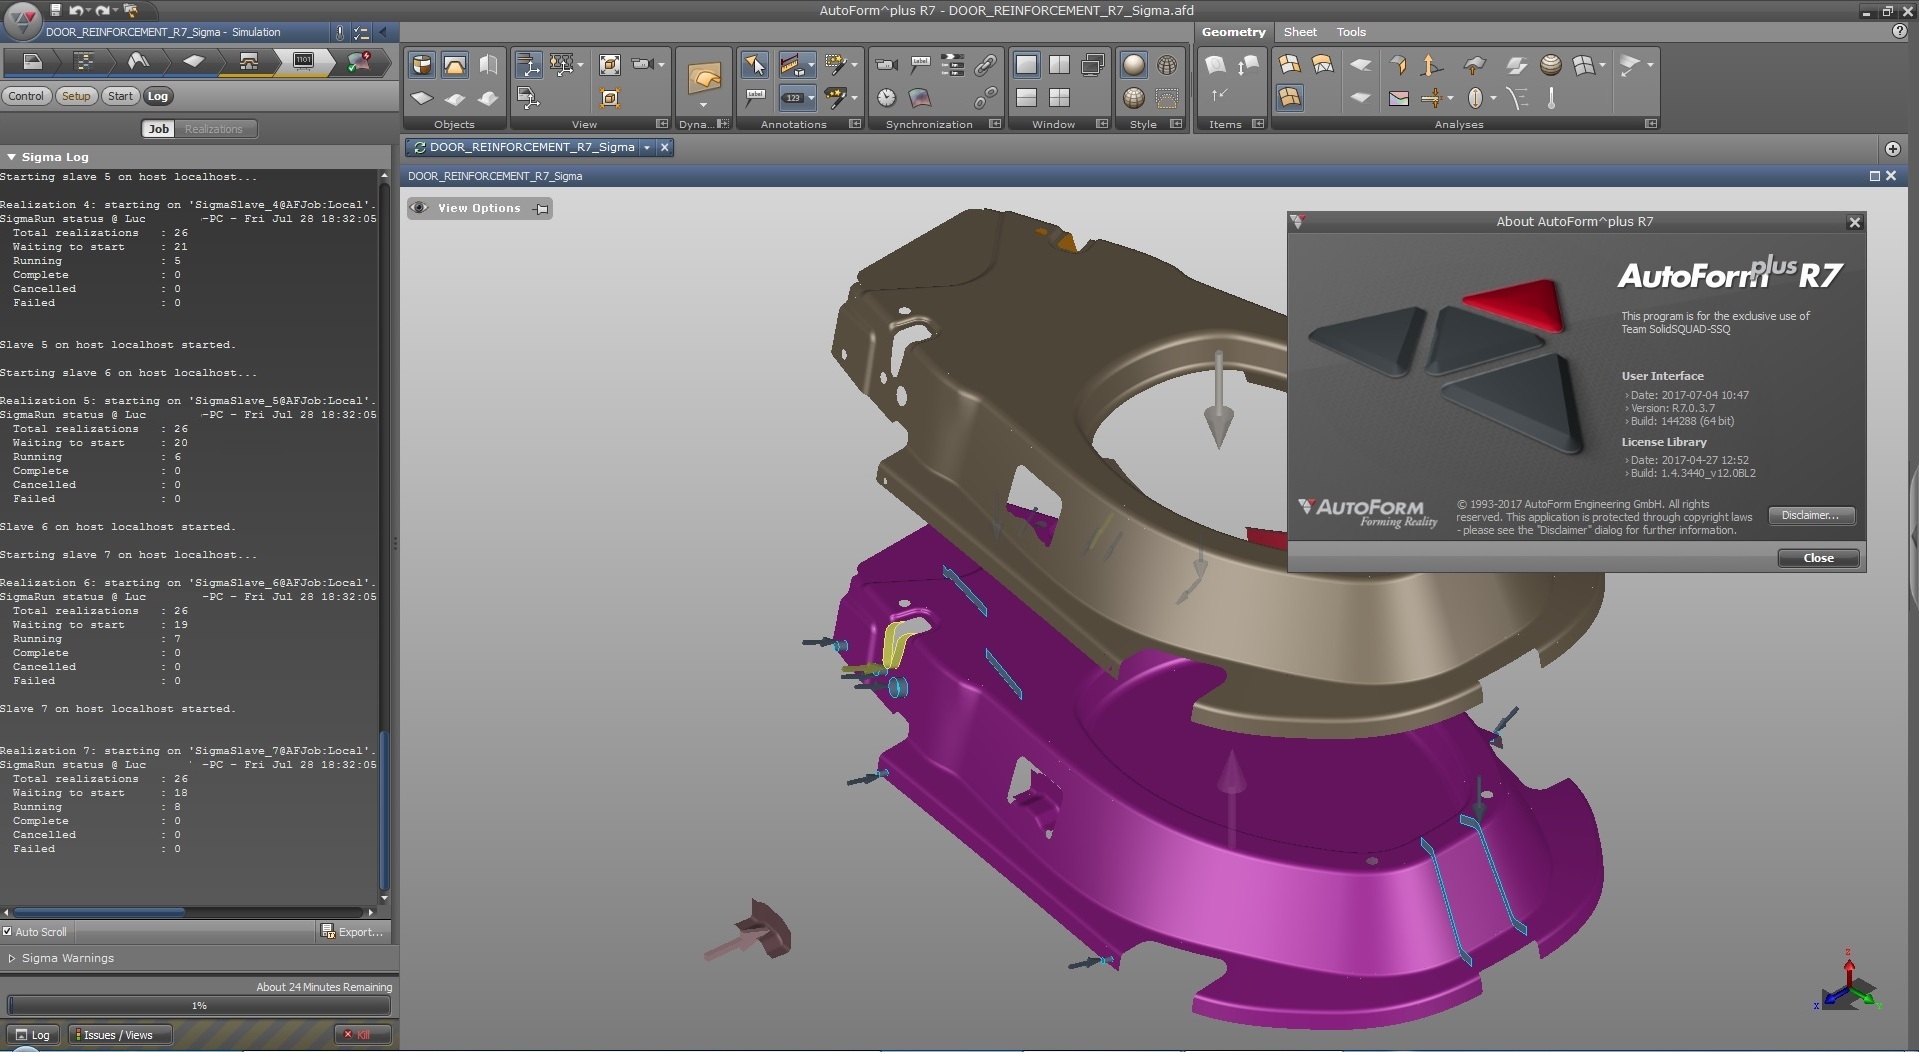The width and height of the screenshot is (1919, 1052).
Task: Click the plus button to add a view
Action: pos(1892,149)
